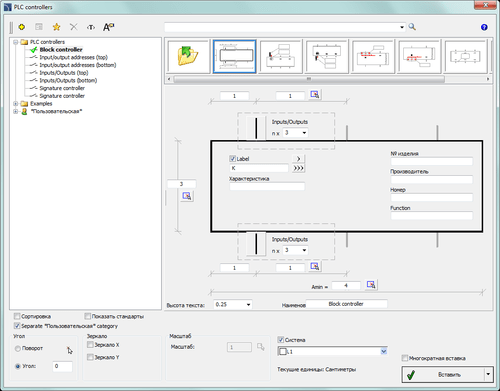Click the T text toolbar icon
Viewport: 500px width, 391px height.
coord(91,27)
